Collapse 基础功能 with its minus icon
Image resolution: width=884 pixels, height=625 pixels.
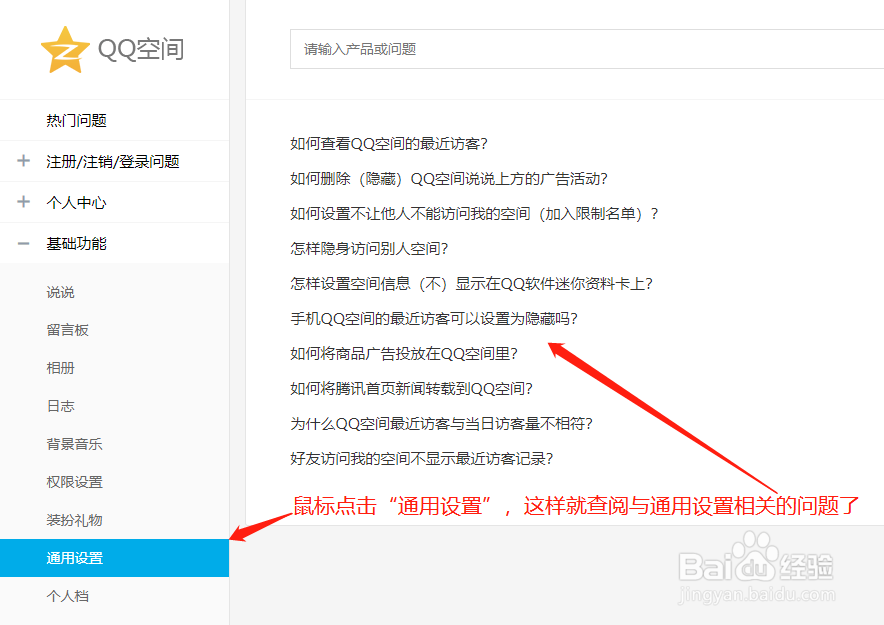pyautogui.click(x=24, y=243)
